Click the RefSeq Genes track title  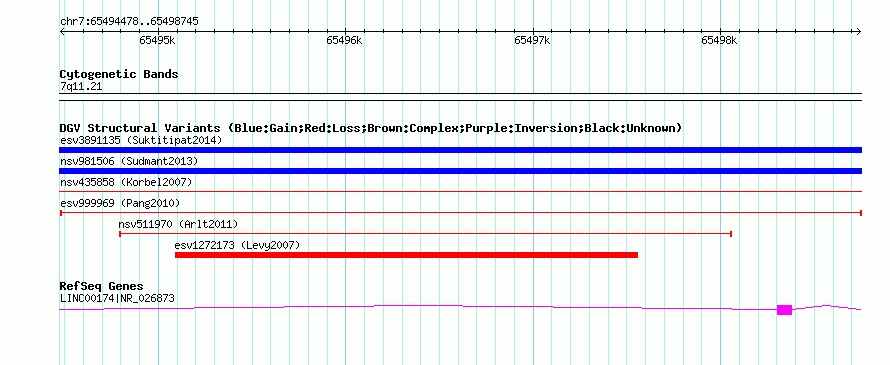pos(102,286)
